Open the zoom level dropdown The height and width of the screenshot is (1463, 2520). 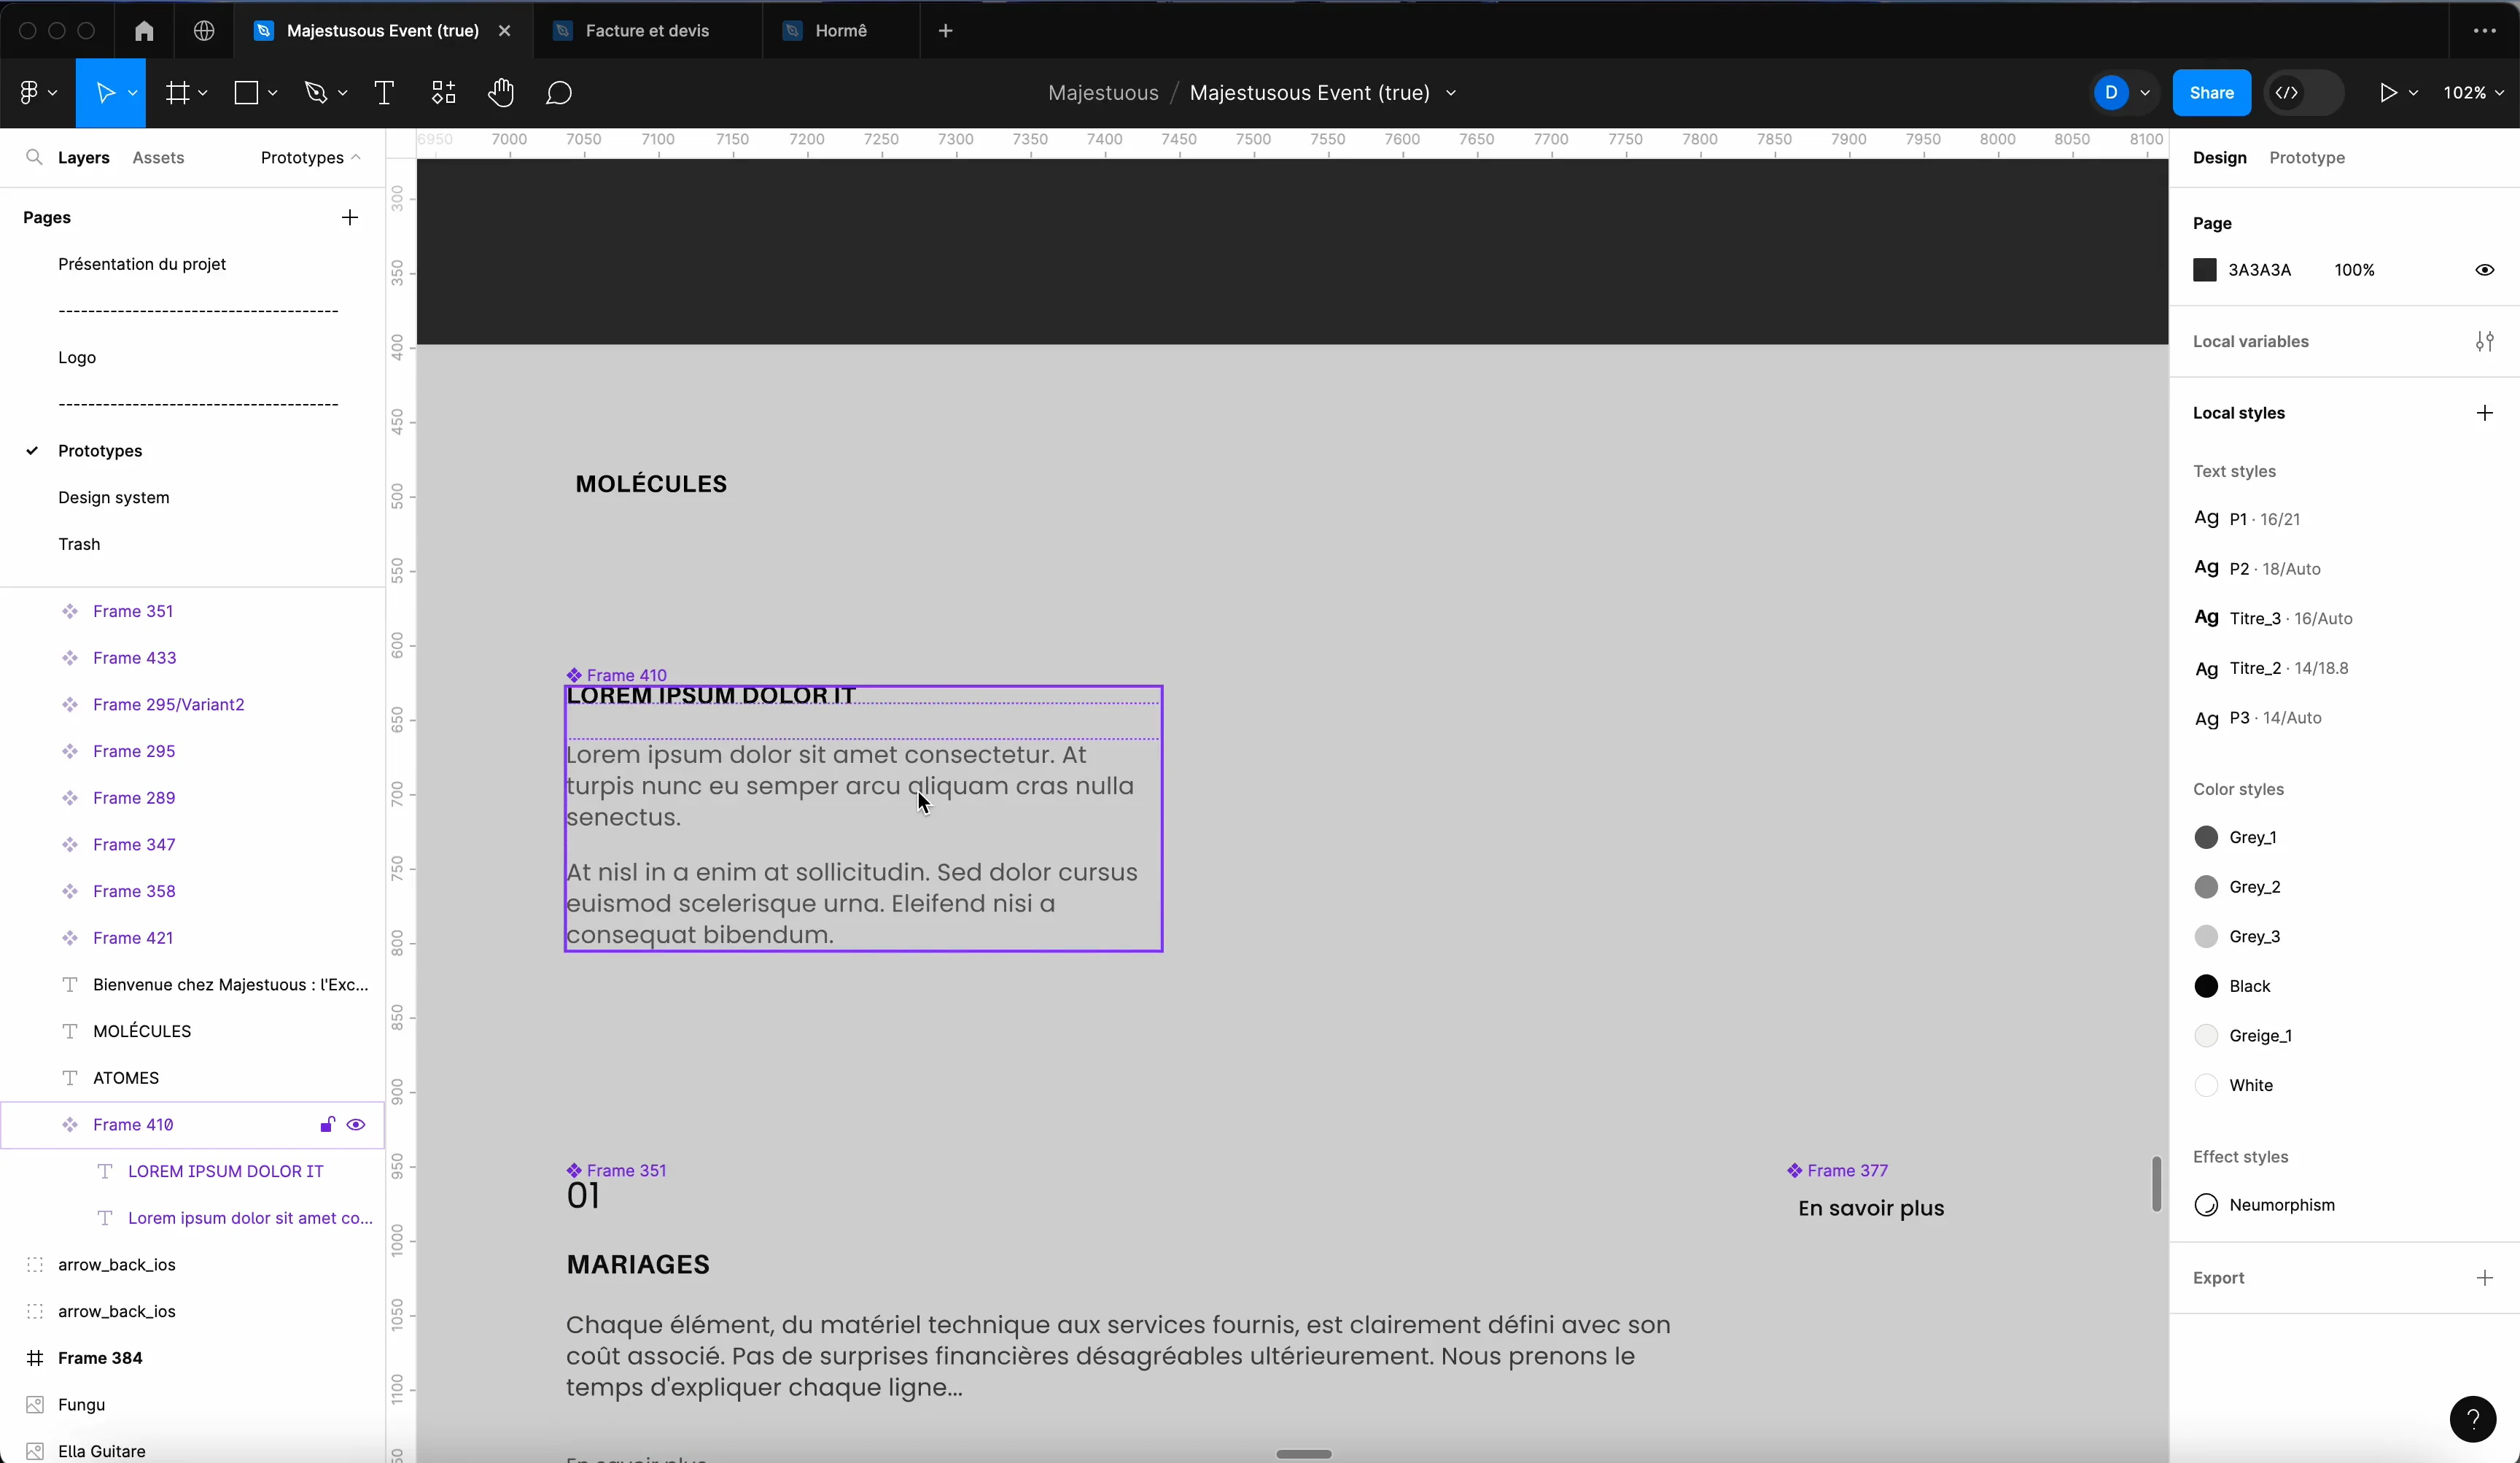(2473, 93)
